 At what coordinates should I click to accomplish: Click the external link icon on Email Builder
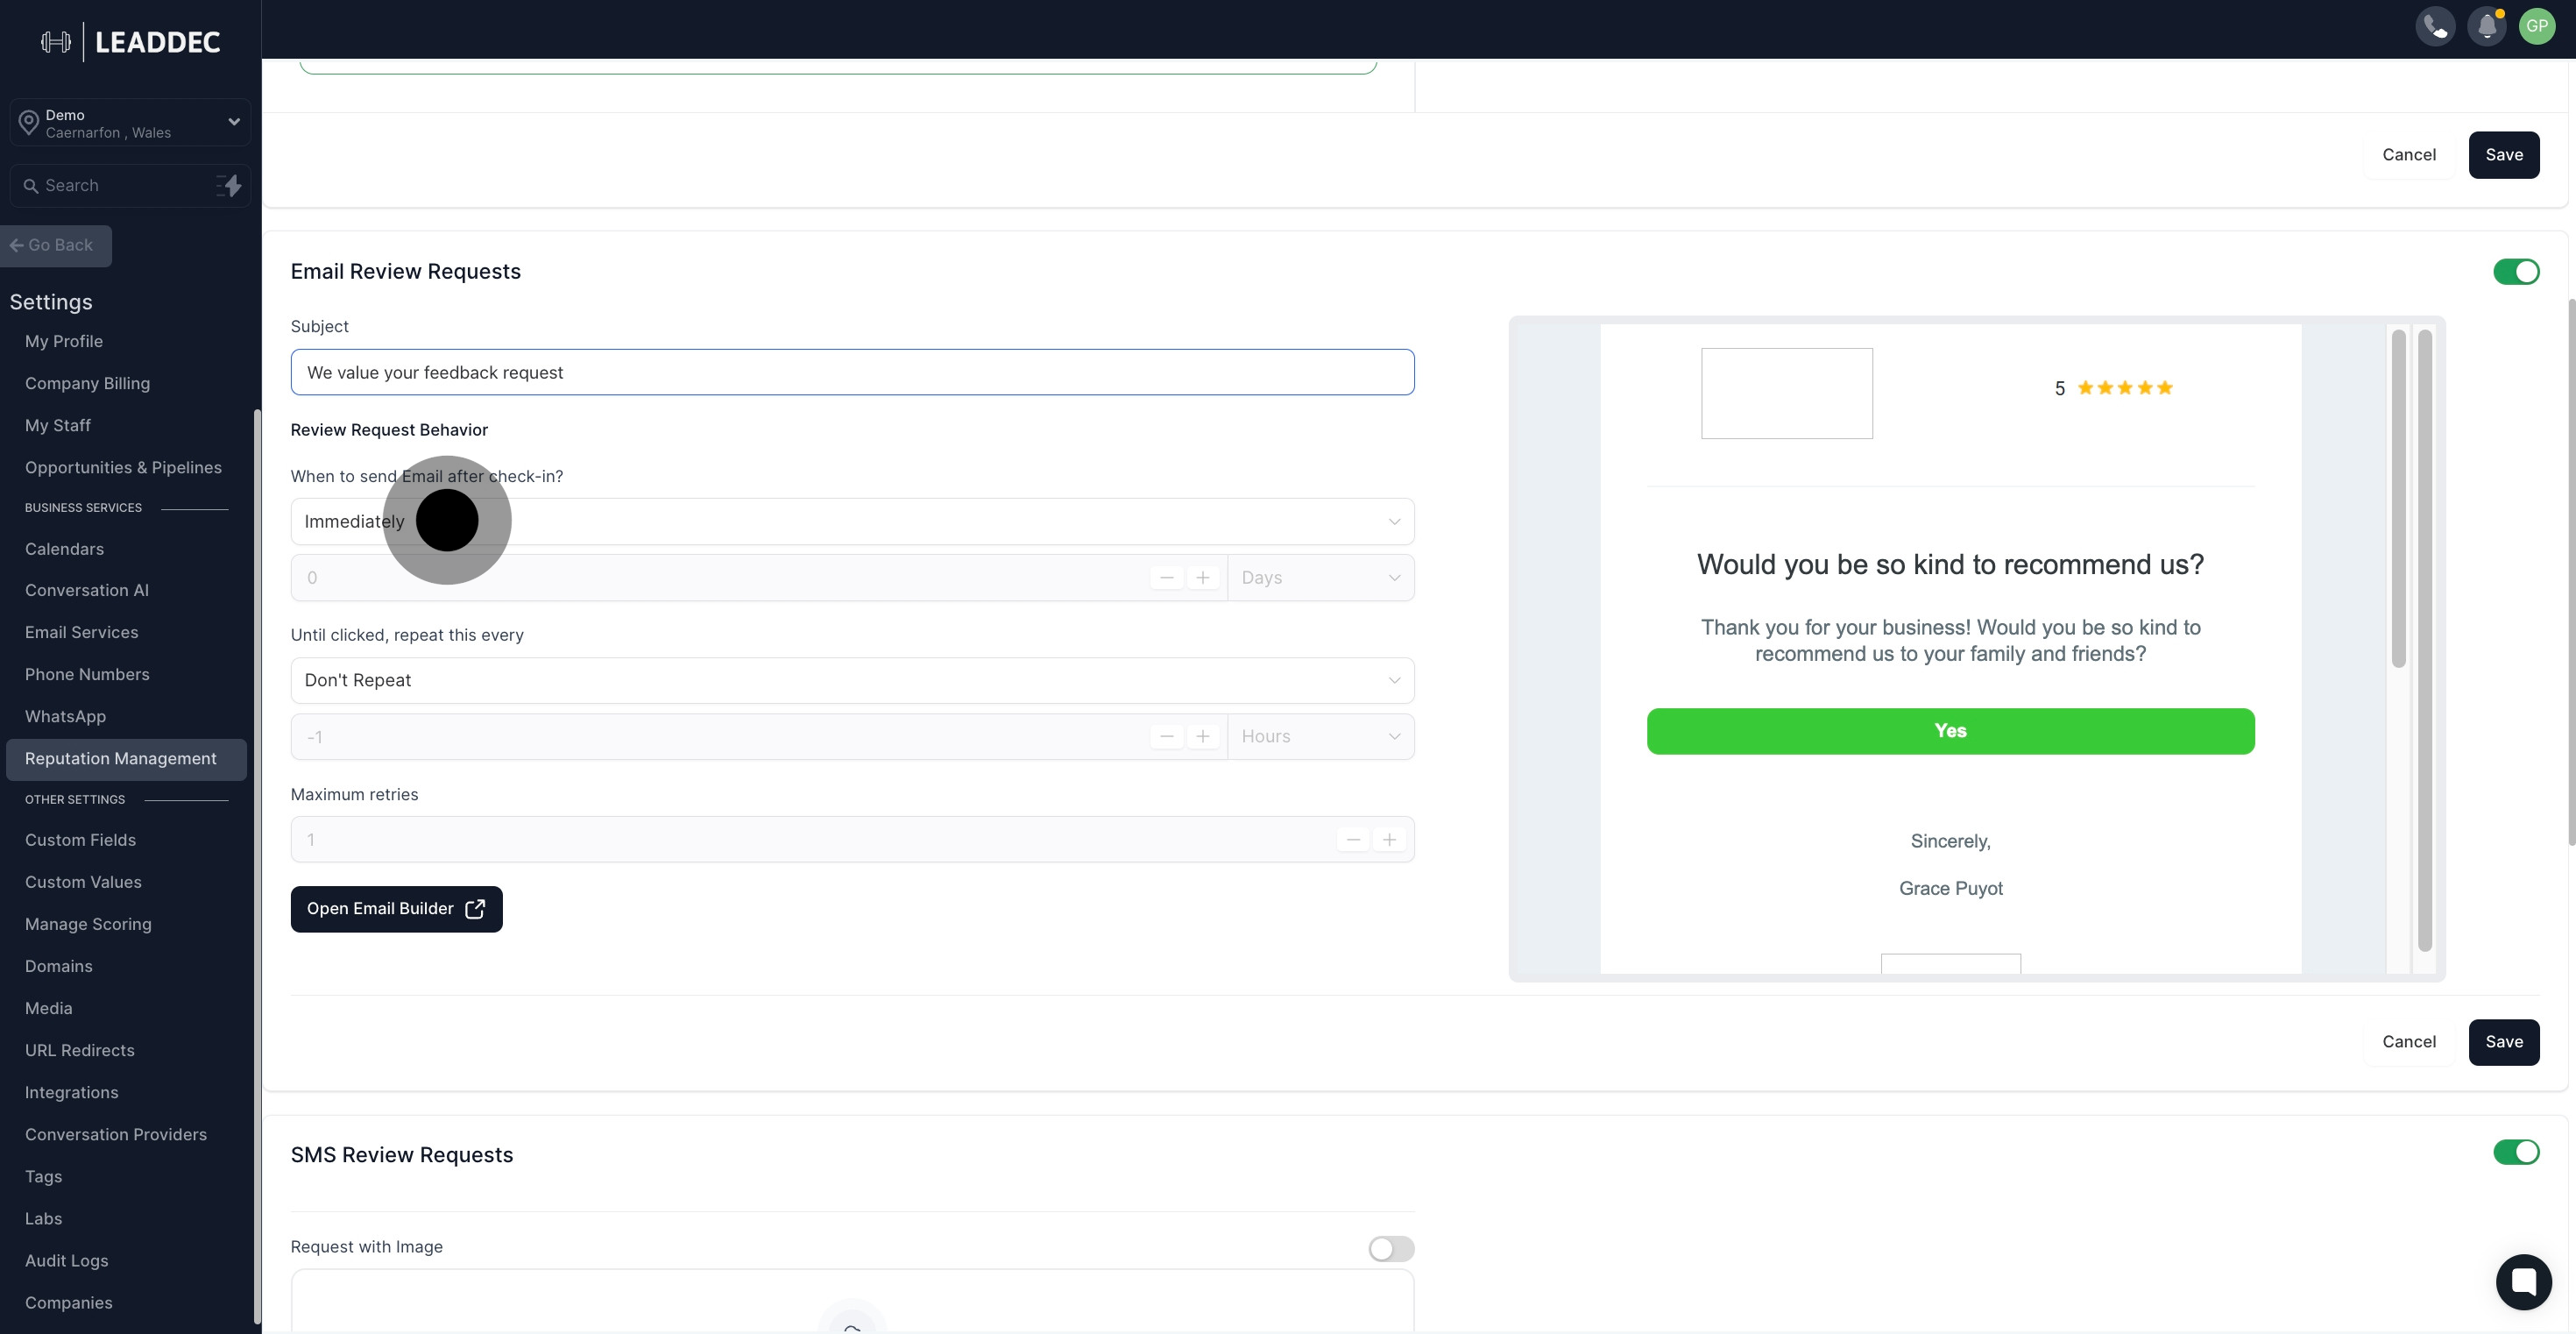(x=476, y=909)
